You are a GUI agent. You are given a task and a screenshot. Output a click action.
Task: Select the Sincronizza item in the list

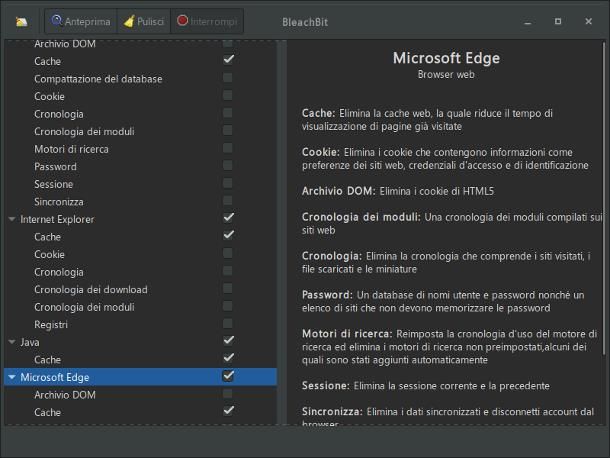tap(59, 202)
